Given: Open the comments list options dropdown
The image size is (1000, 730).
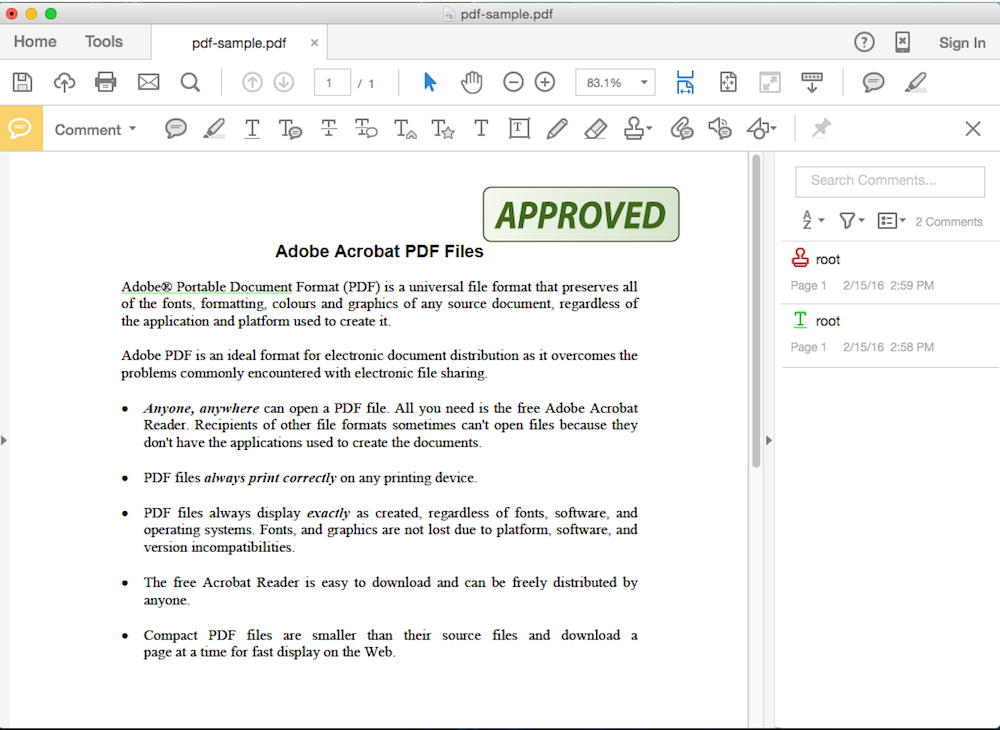Looking at the screenshot, I should pos(892,220).
